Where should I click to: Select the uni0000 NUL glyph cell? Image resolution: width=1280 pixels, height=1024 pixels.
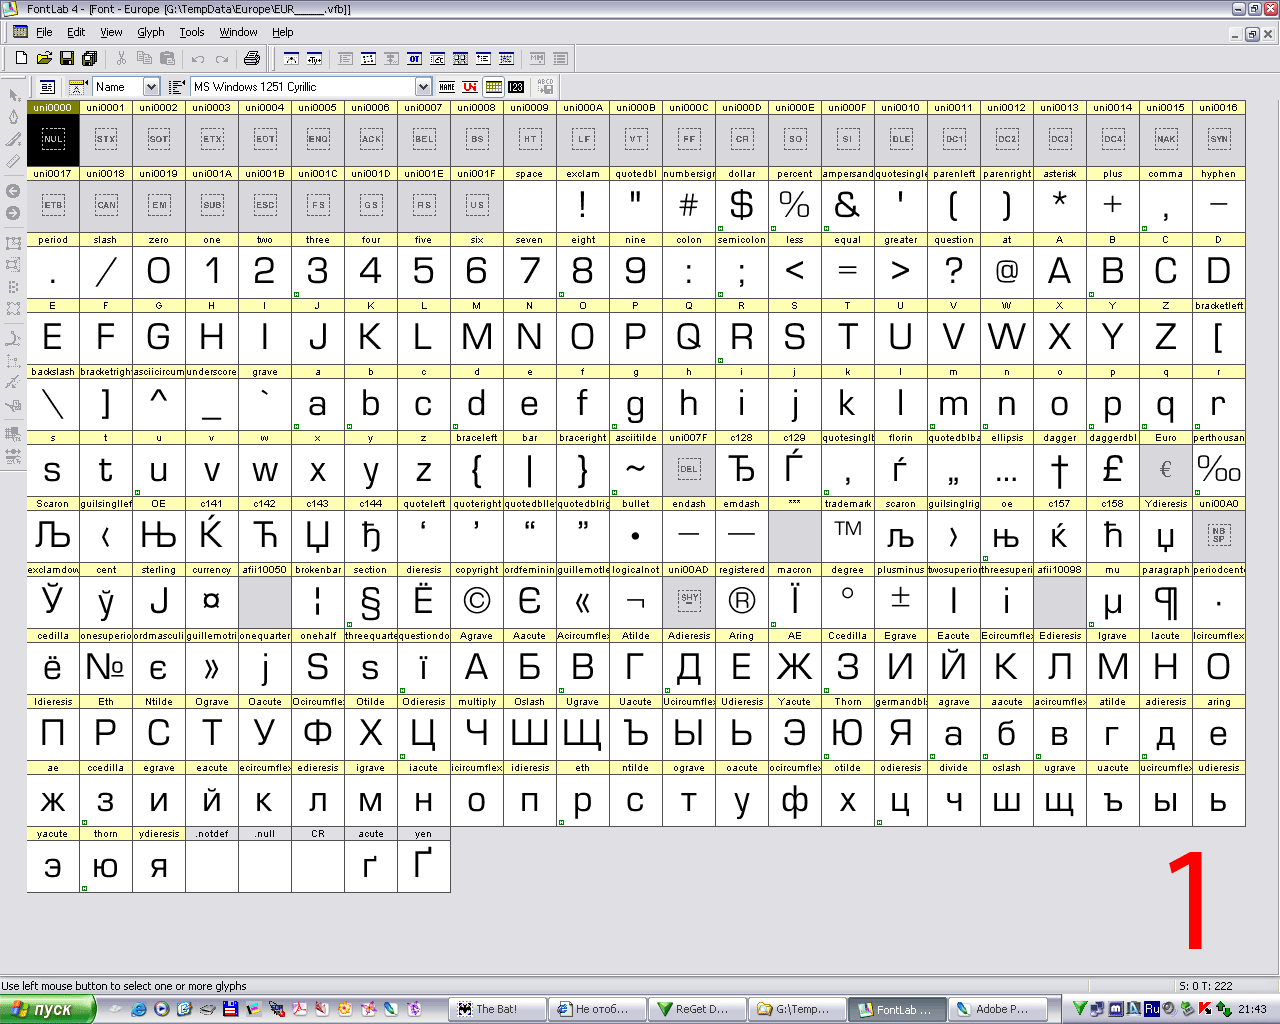click(x=53, y=133)
